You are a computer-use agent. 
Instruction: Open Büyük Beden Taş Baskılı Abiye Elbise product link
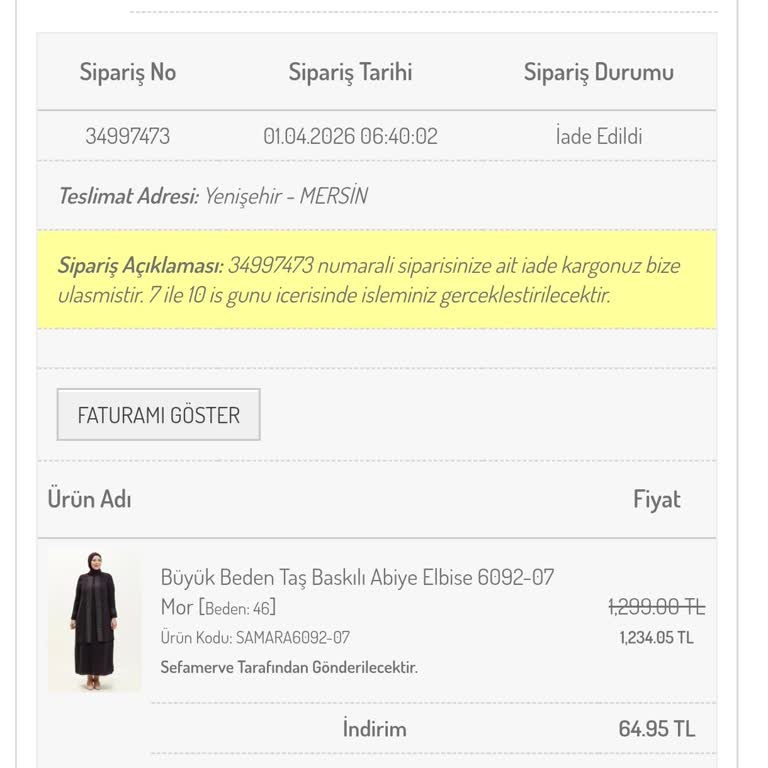pyautogui.click(x=357, y=592)
